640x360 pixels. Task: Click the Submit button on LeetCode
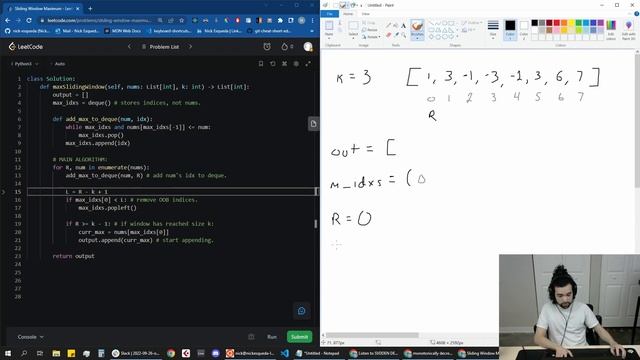tap(300, 337)
